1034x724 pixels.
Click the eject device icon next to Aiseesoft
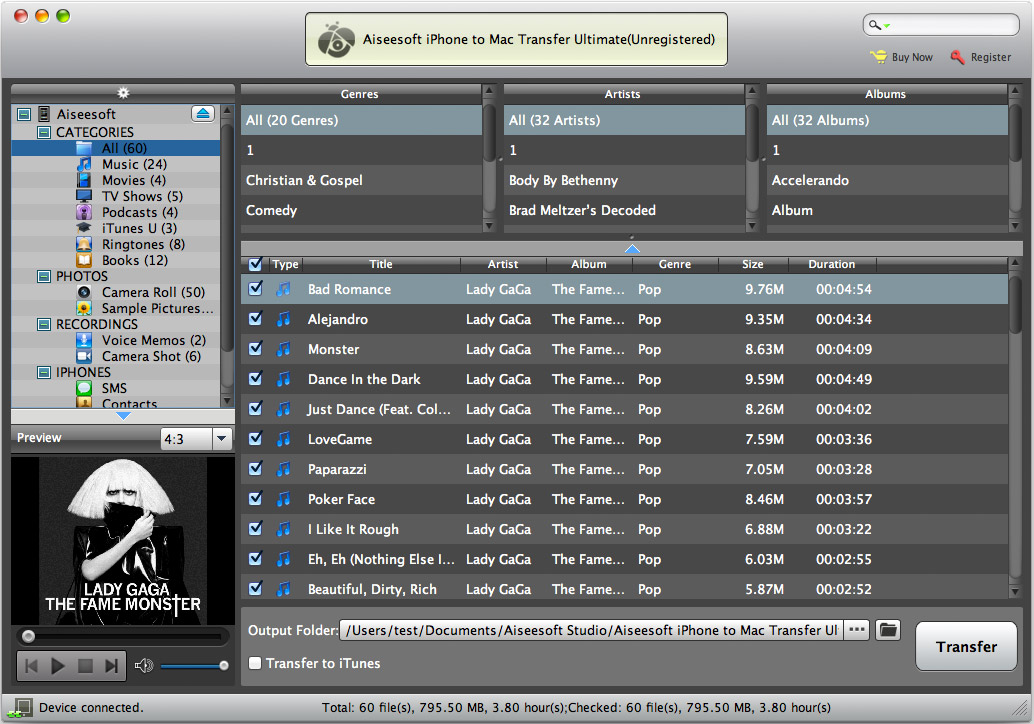point(203,114)
